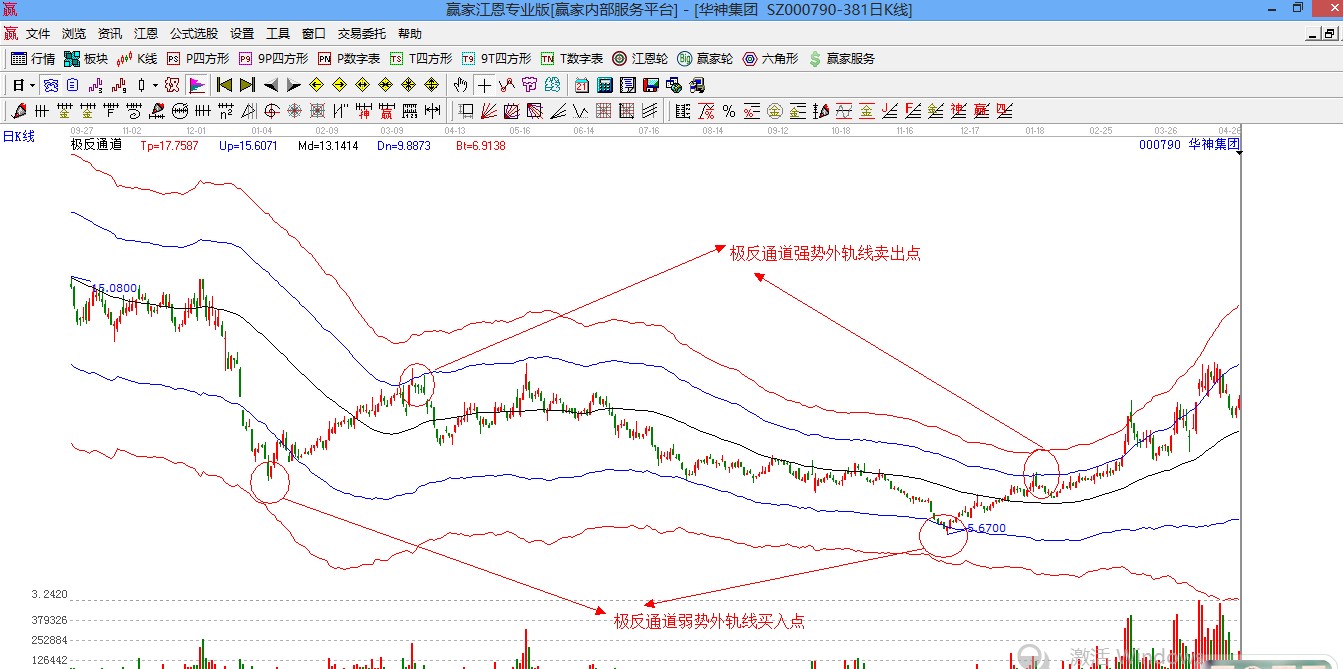Click the 行情 quotes button
Image resolution: width=1343 pixels, height=669 pixels.
[x=33, y=59]
